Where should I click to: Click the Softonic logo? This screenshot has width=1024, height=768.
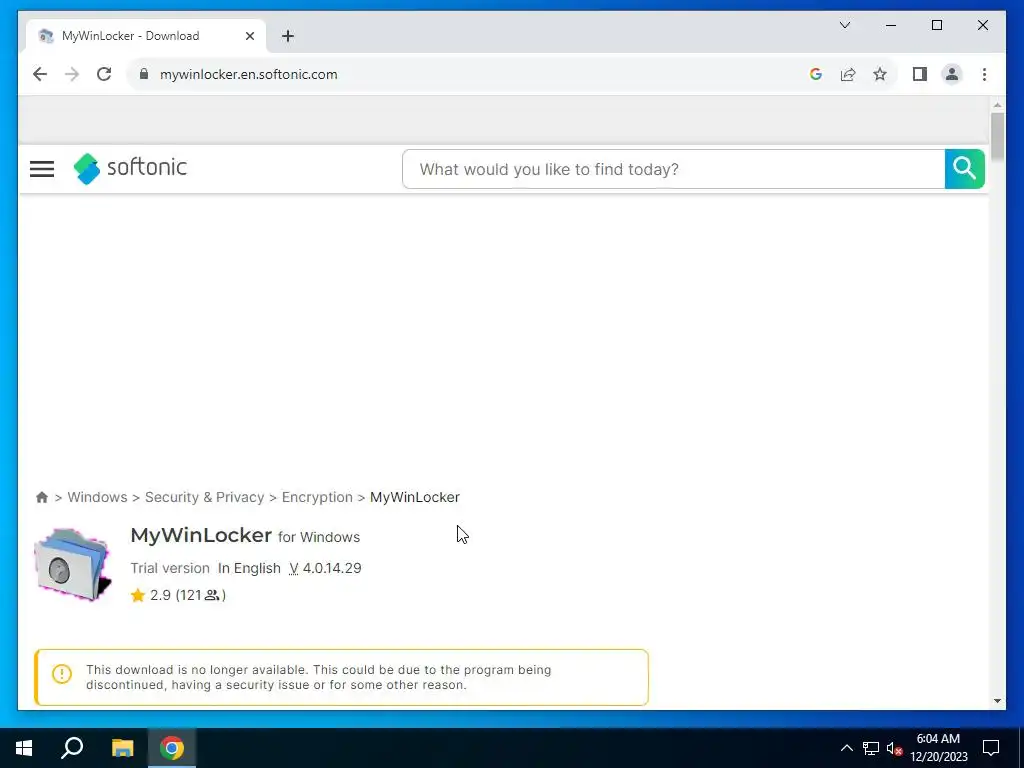(x=130, y=168)
